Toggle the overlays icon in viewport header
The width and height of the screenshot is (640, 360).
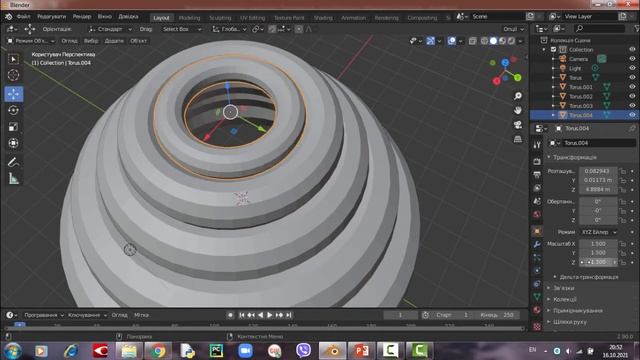pos(451,41)
